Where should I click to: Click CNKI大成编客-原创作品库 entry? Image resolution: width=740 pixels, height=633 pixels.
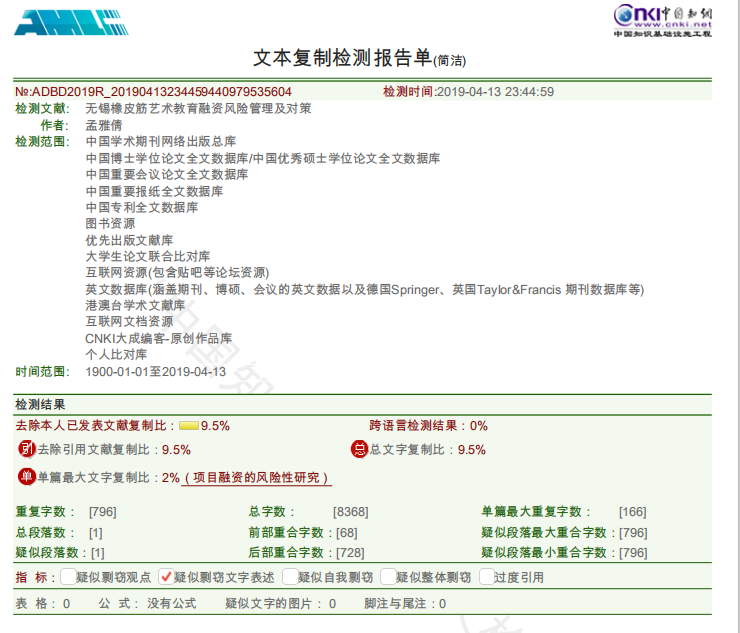(x=159, y=338)
